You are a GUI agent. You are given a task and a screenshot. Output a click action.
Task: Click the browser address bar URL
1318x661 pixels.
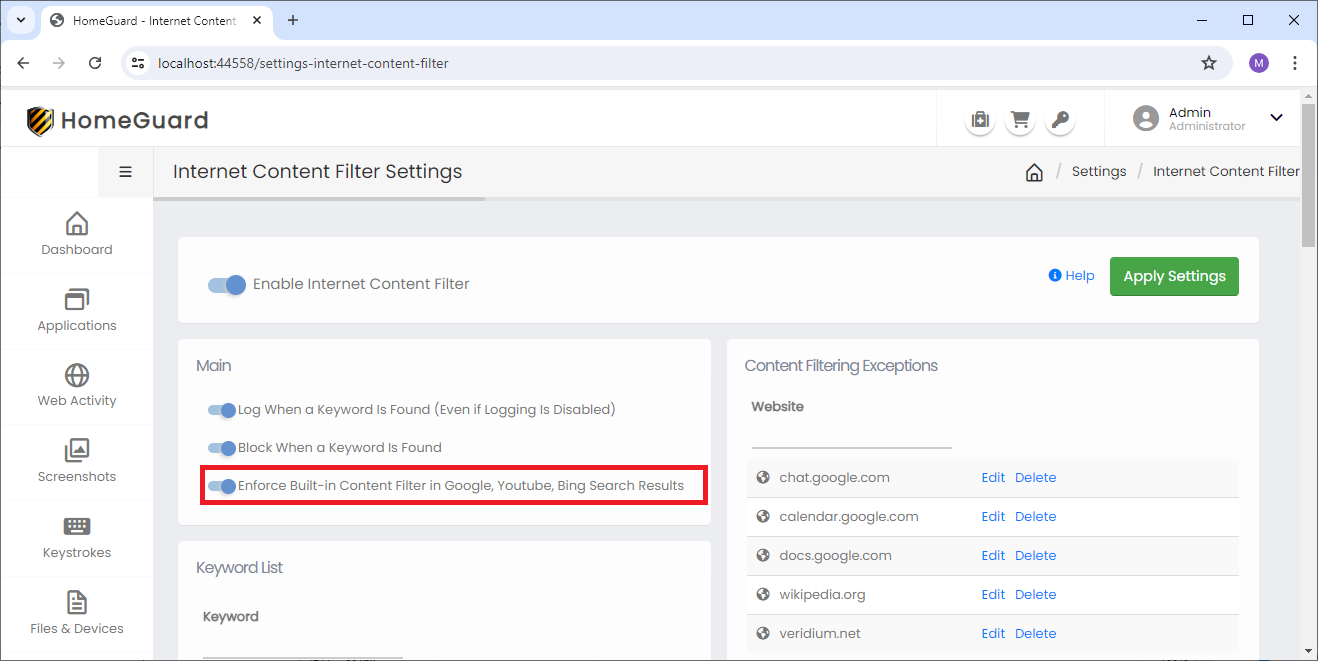(303, 63)
